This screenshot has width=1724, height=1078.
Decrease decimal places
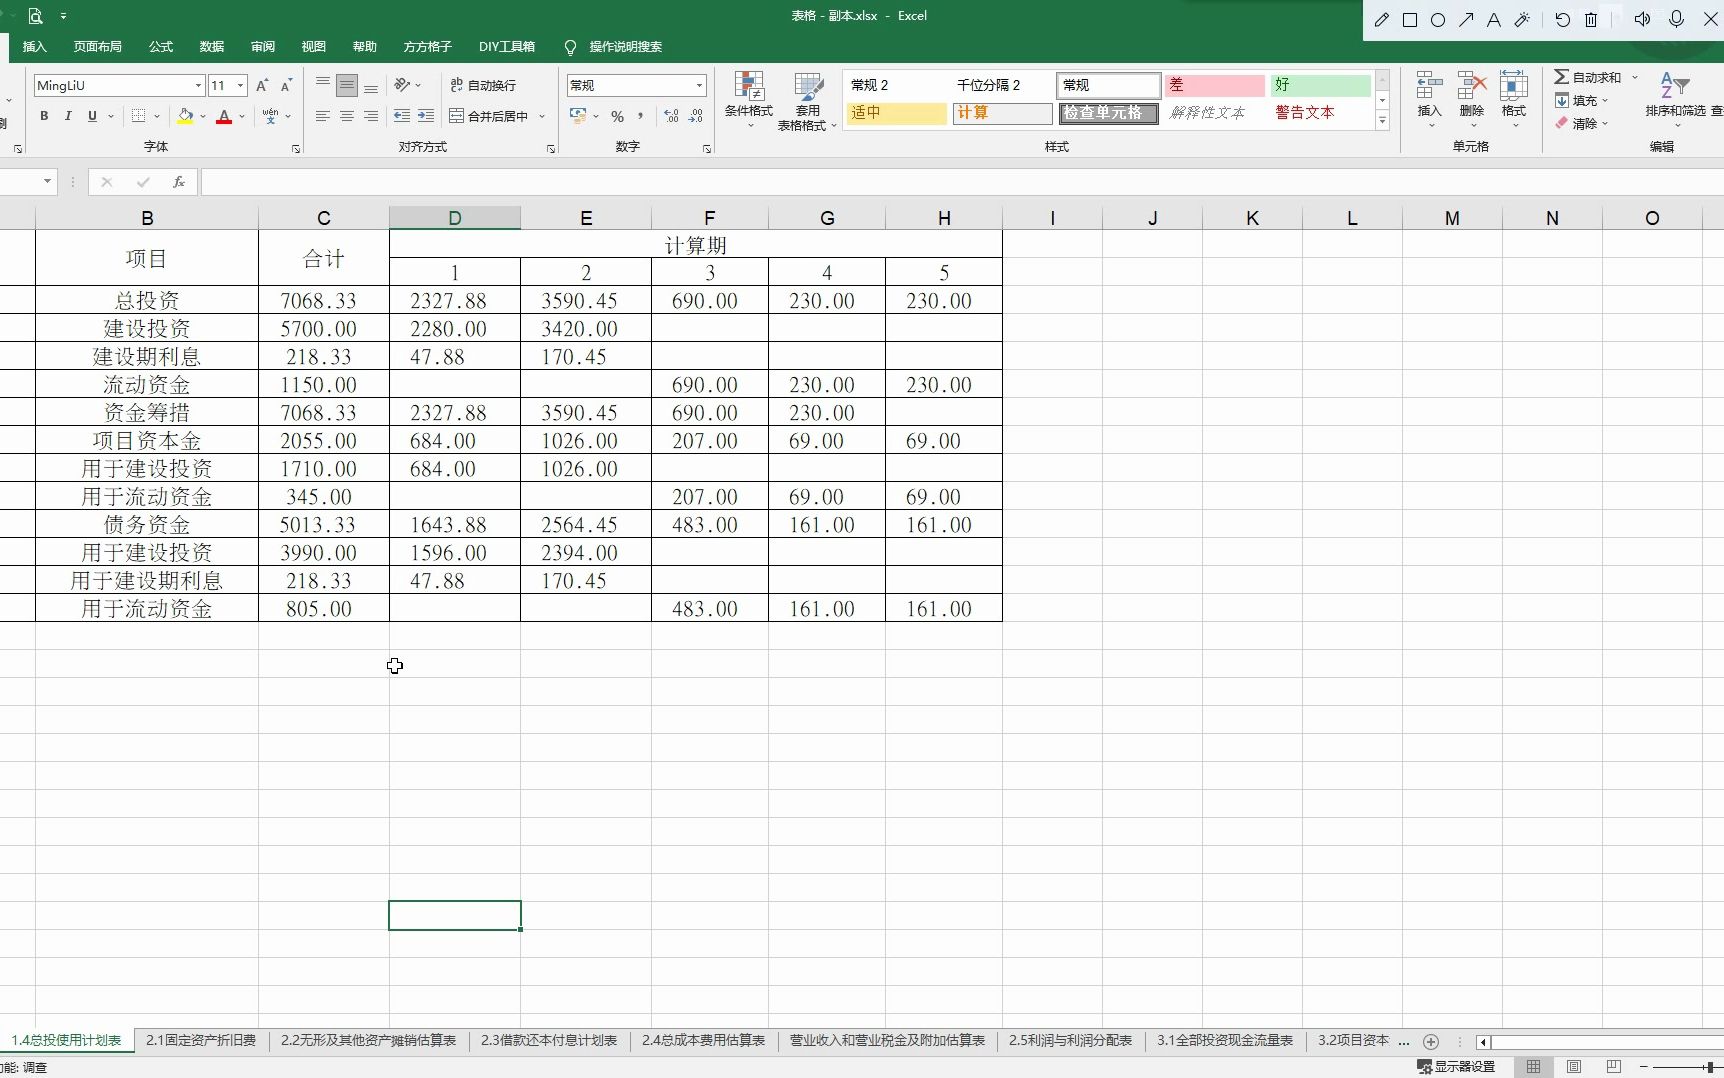pos(696,116)
